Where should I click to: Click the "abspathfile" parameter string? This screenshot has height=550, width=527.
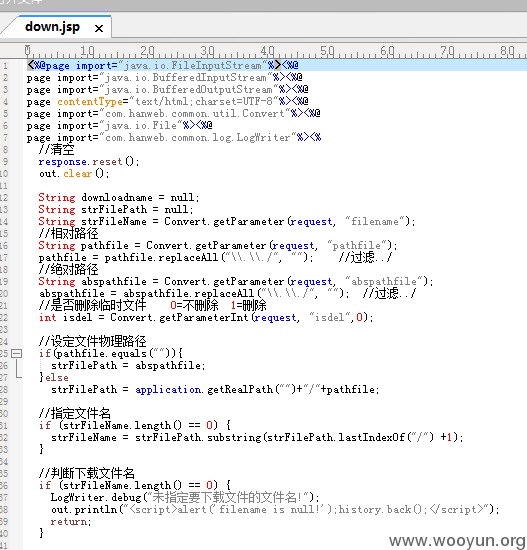[x=384, y=281]
